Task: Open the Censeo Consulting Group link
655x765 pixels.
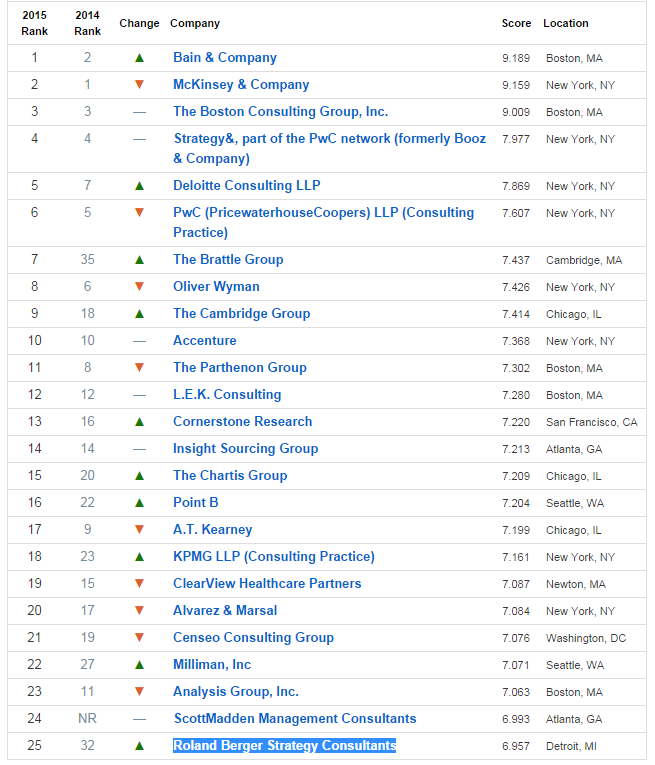Action: [253, 637]
